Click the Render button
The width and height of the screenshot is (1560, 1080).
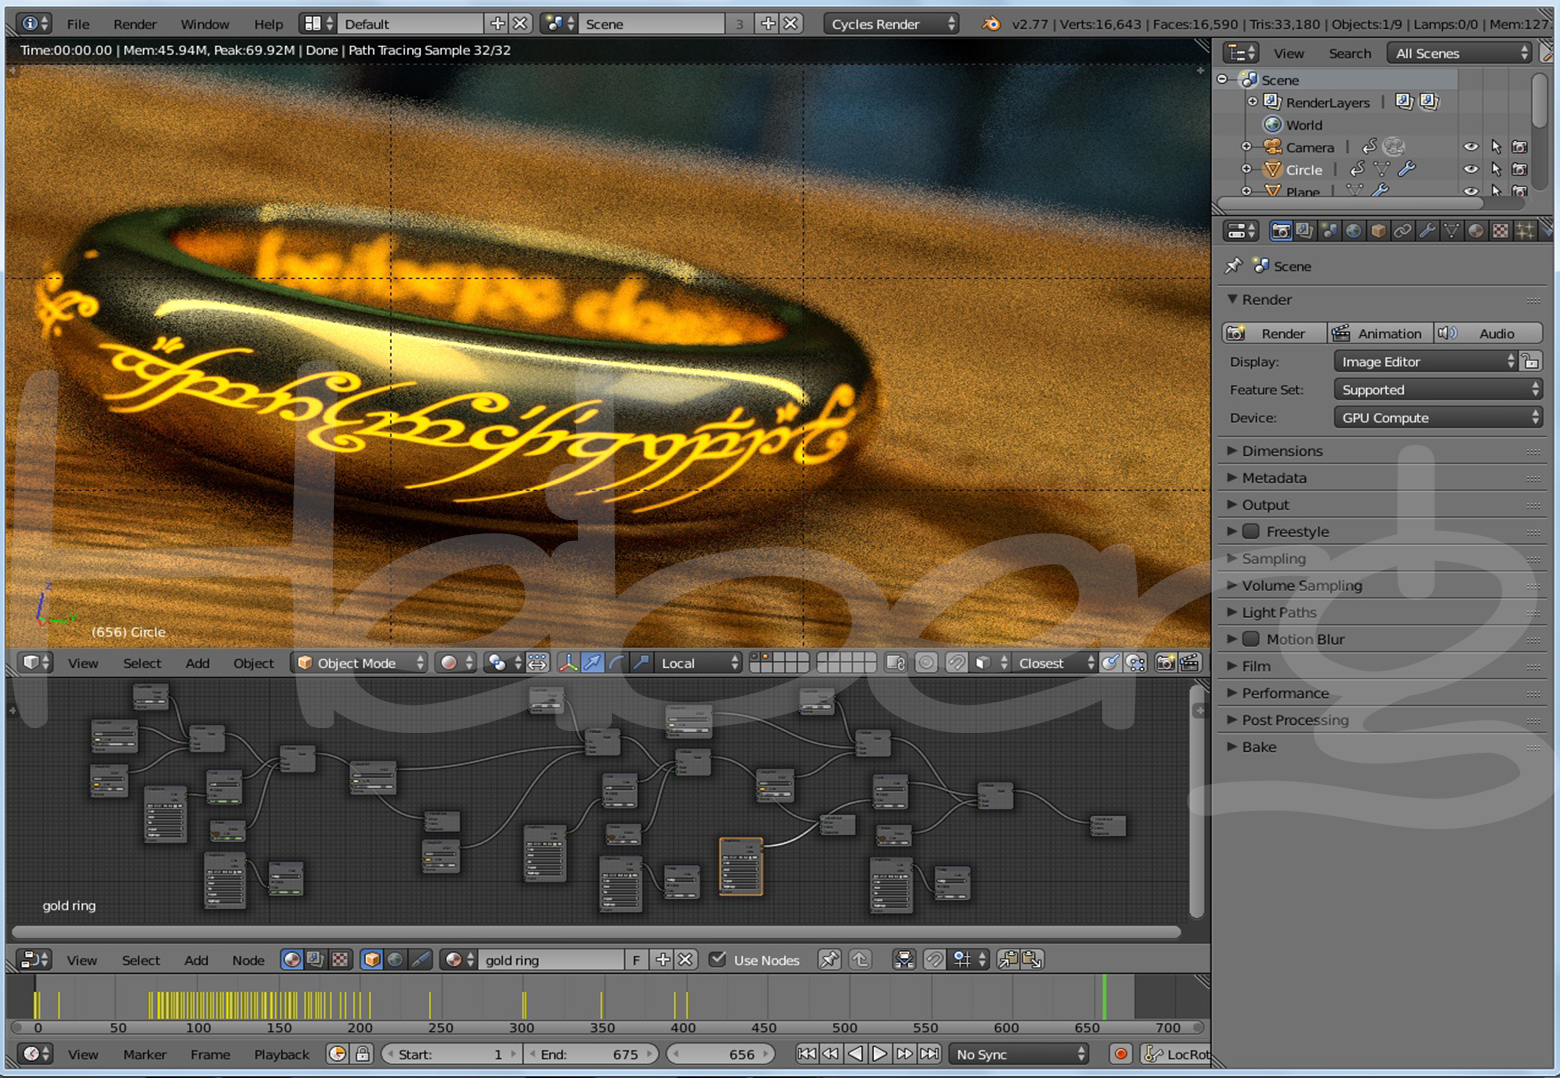(x=1274, y=334)
